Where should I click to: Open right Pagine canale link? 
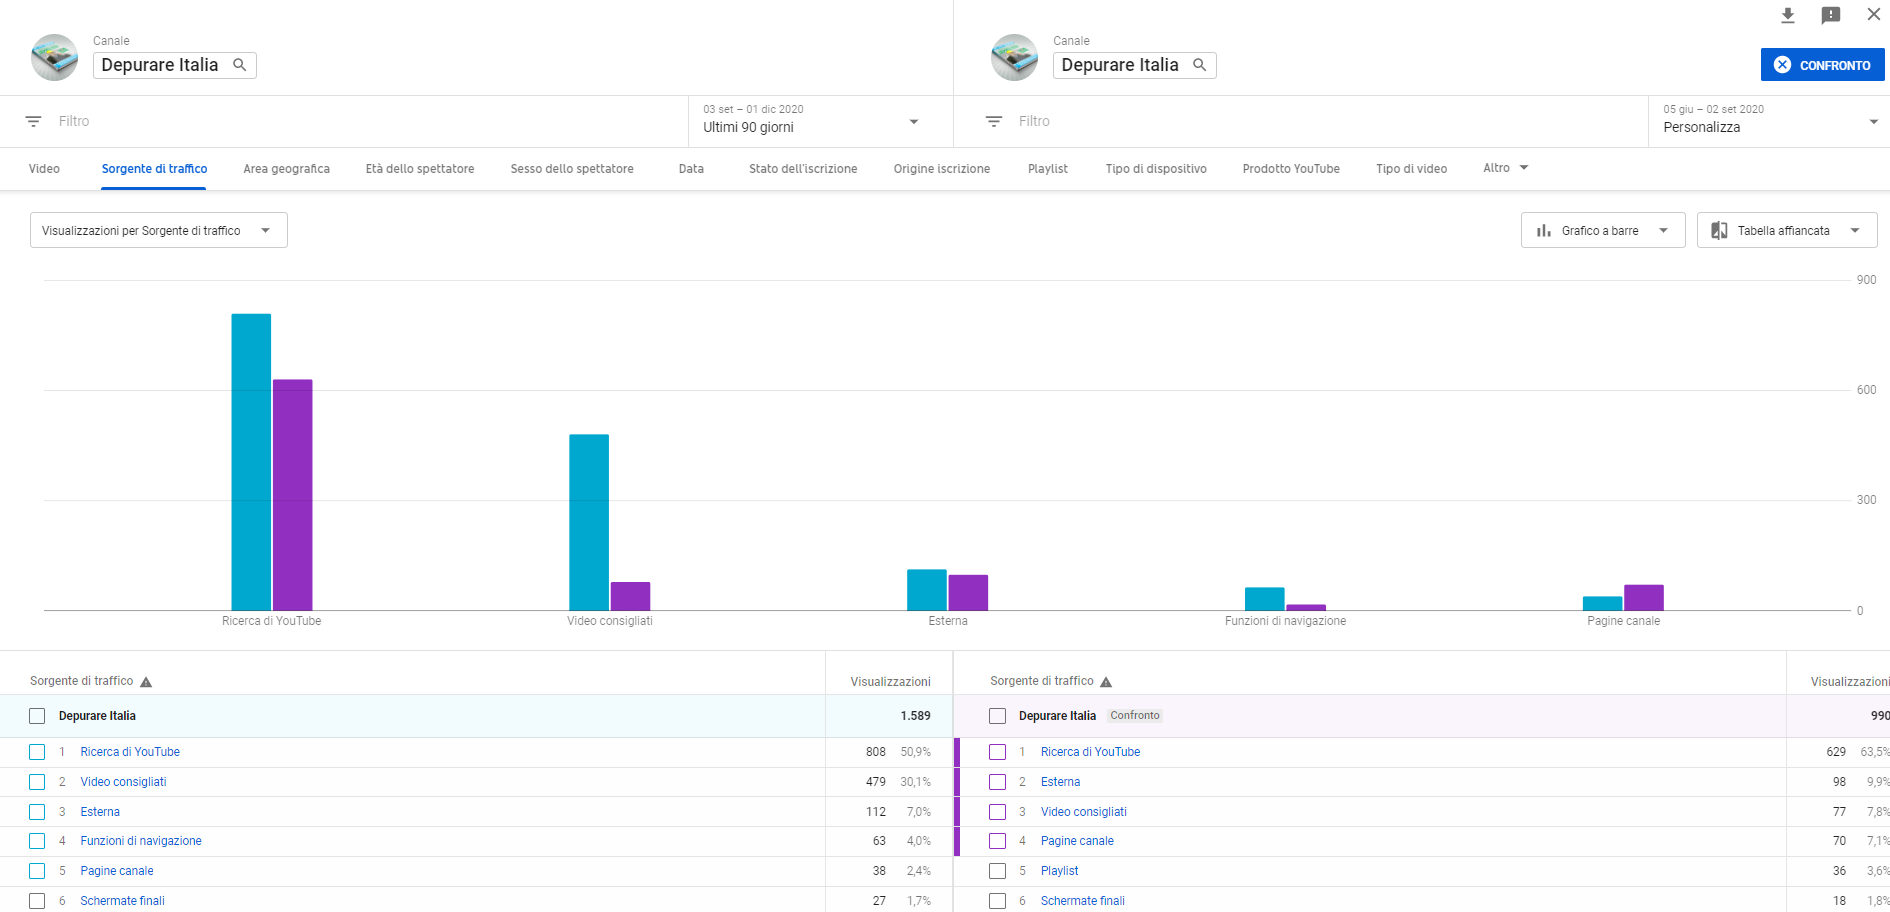click(x=1077, y=841)
